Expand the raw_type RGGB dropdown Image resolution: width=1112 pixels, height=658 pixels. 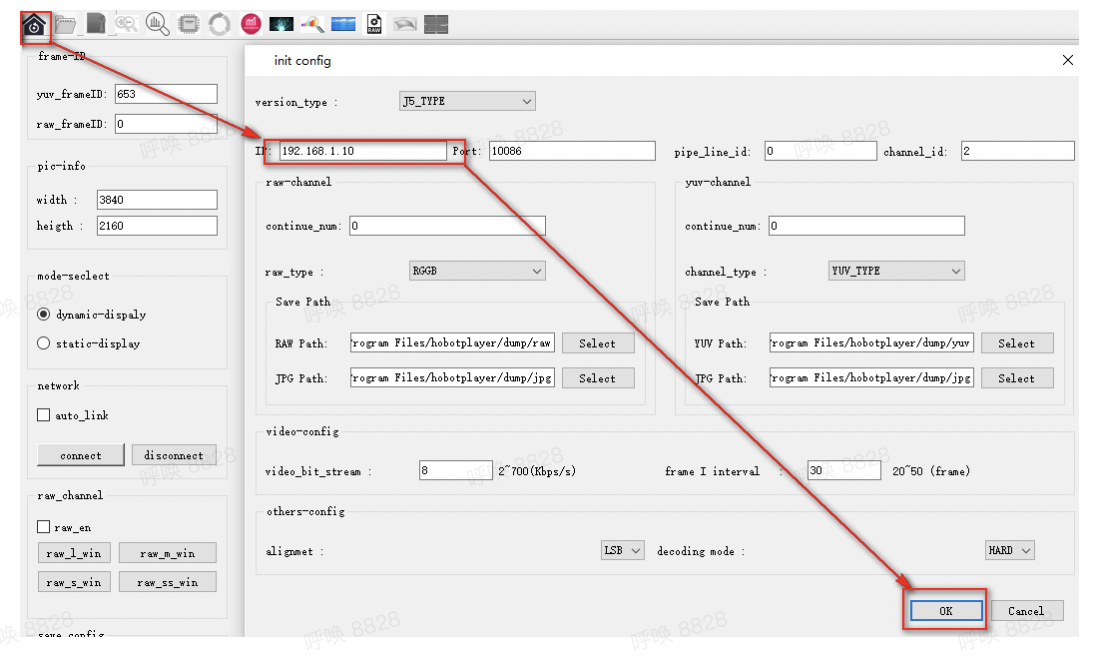477,271
